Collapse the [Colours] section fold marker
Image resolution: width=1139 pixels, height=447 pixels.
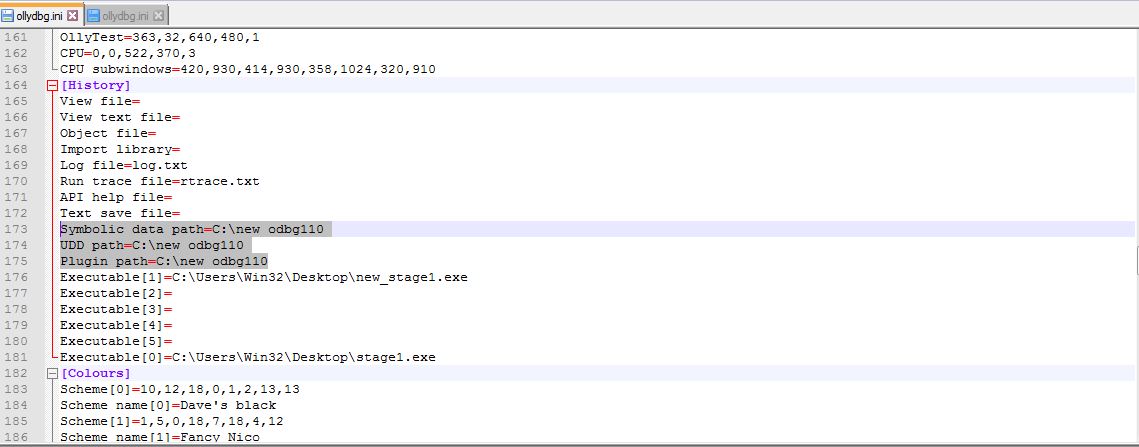click(52, 374)
